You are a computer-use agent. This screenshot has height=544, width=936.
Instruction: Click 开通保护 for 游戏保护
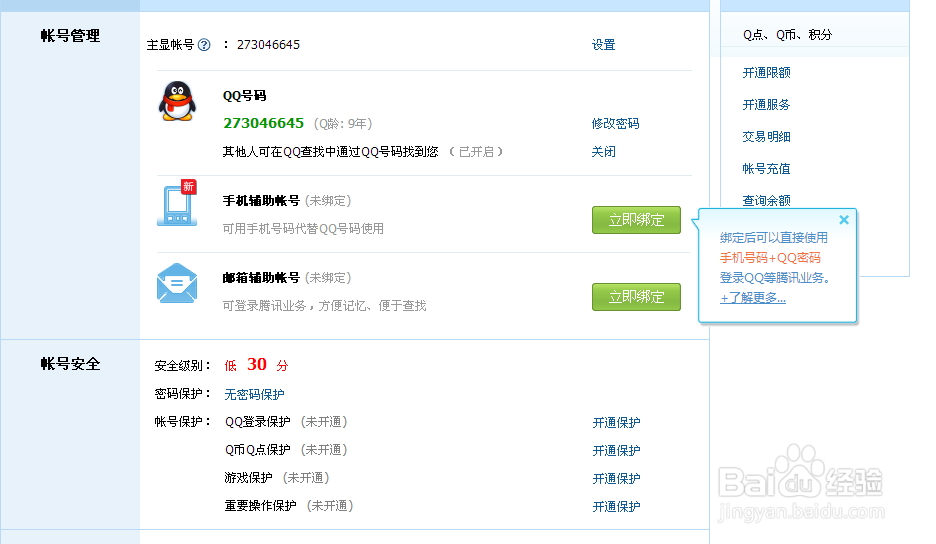[x=616, y=479]
